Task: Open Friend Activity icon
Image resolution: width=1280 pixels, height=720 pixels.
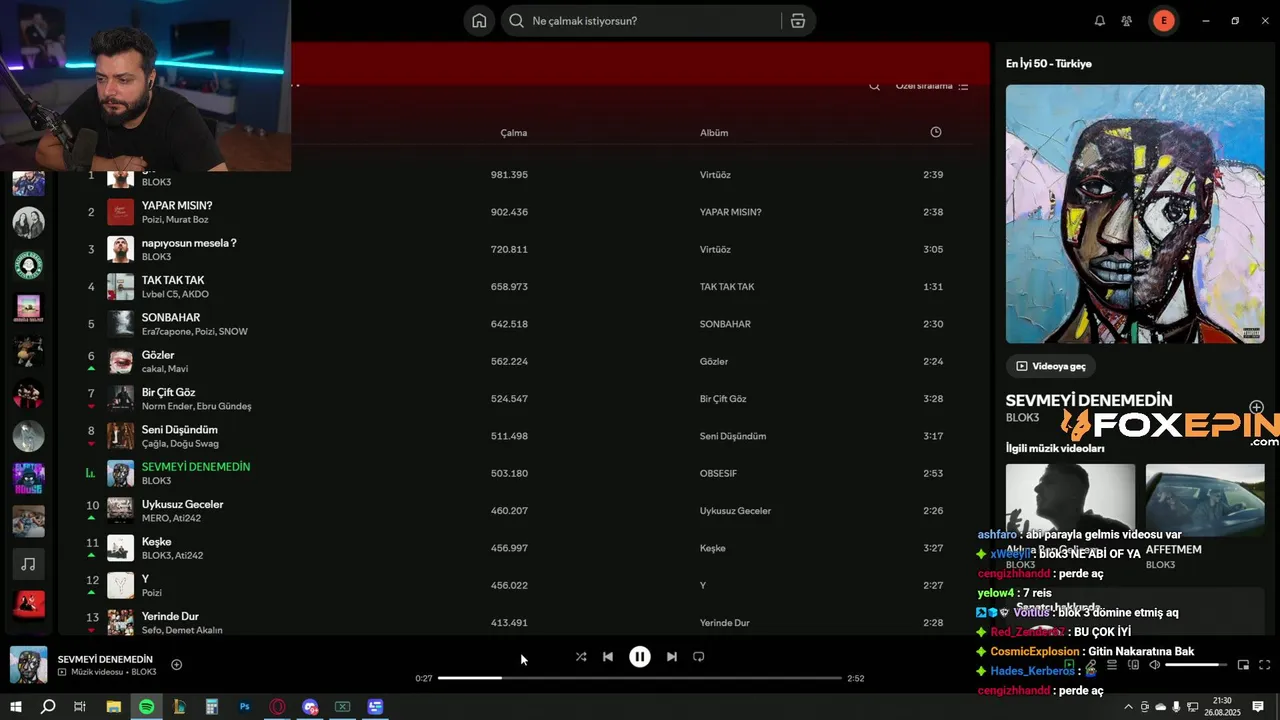Action: 1127,21
